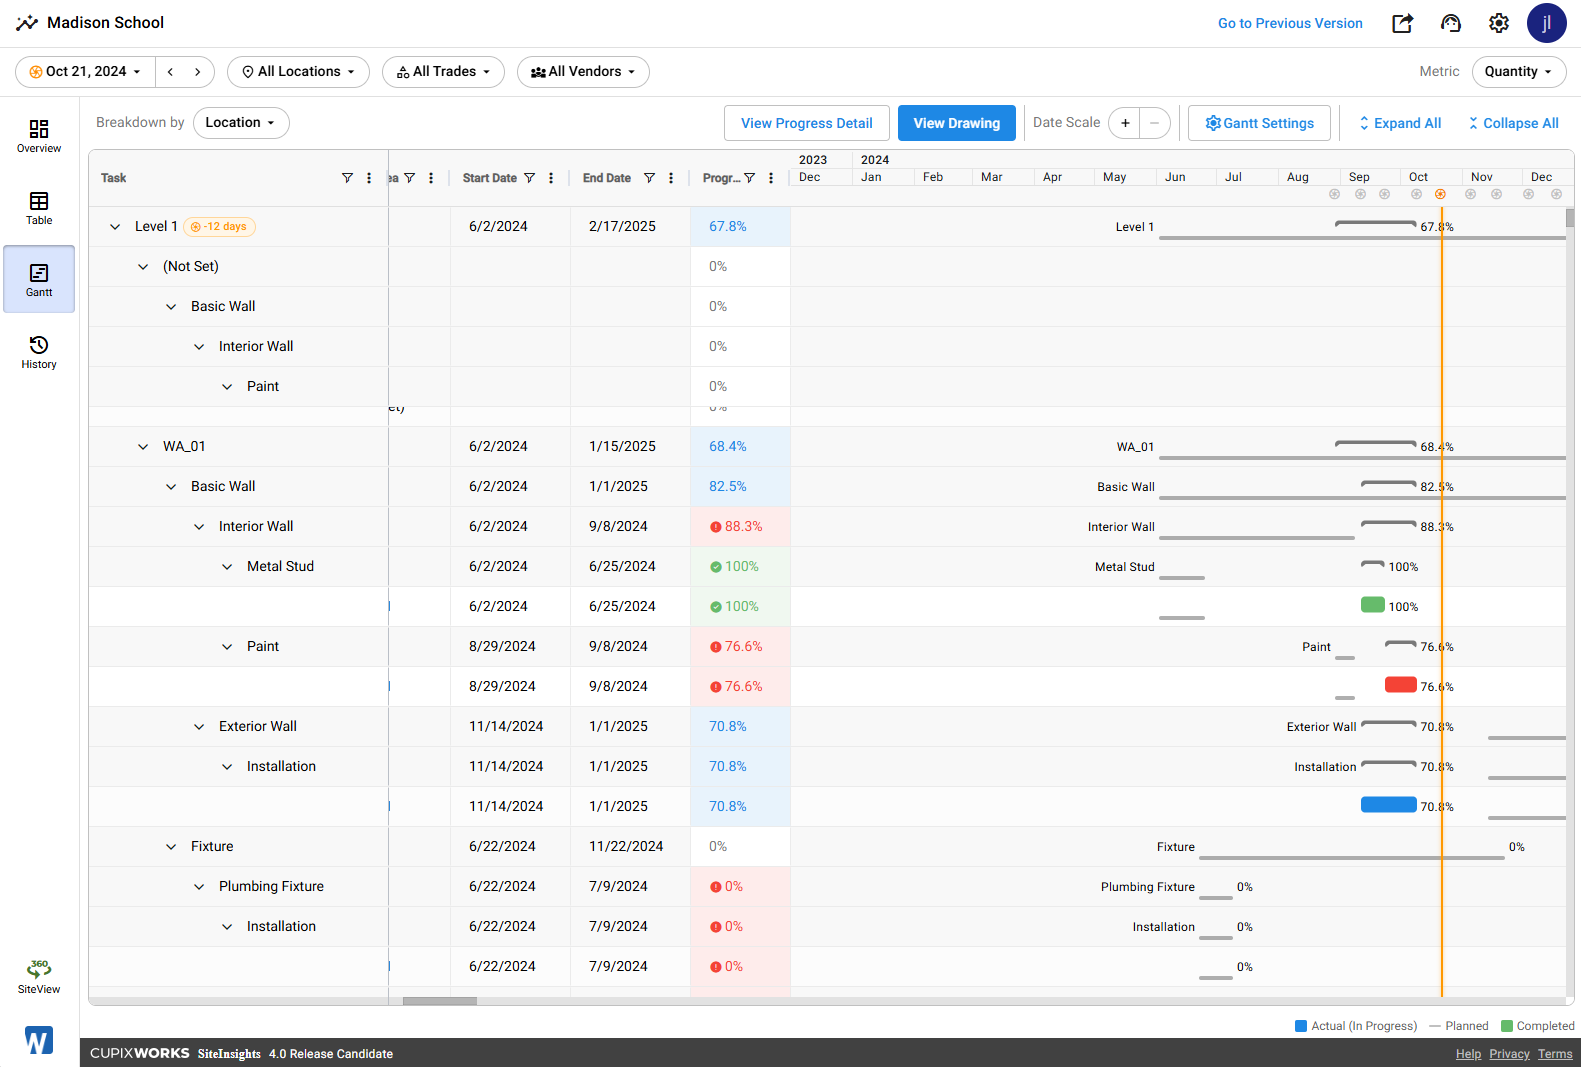Open Start Date column options menu
Screen dimensions: 1581x1067
pos(551,178)
